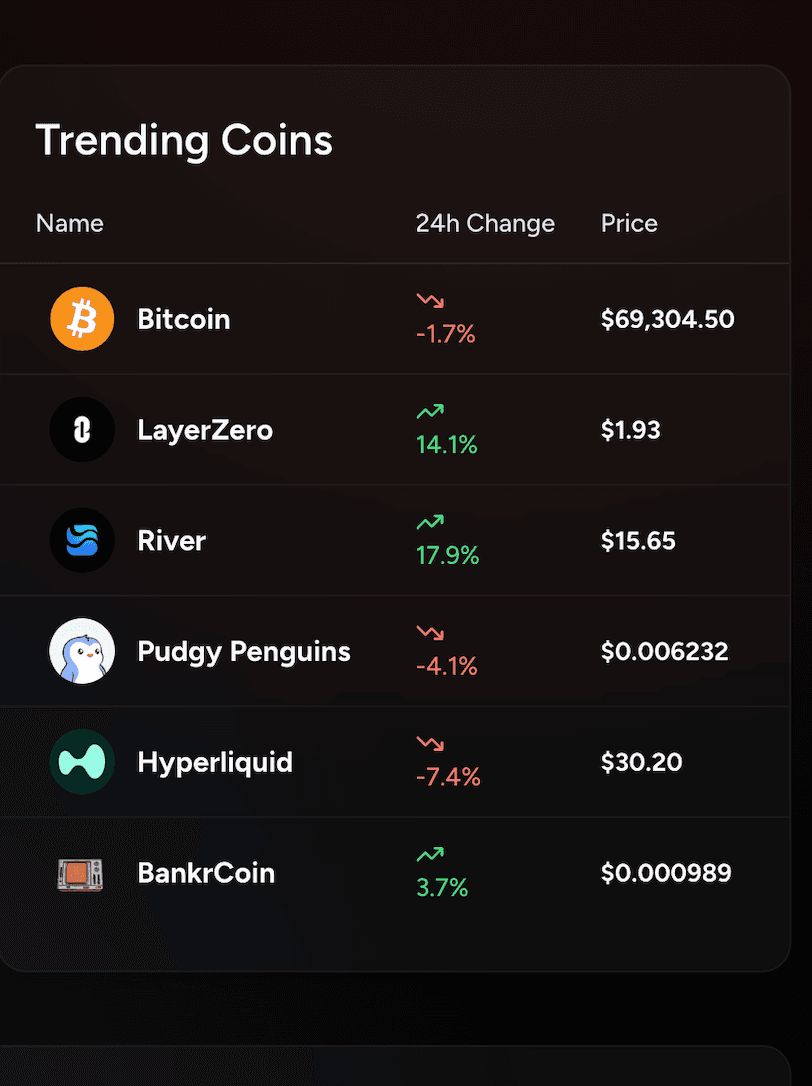Open the BankrCoin name link
The image size is (812, 1086).
206,873
